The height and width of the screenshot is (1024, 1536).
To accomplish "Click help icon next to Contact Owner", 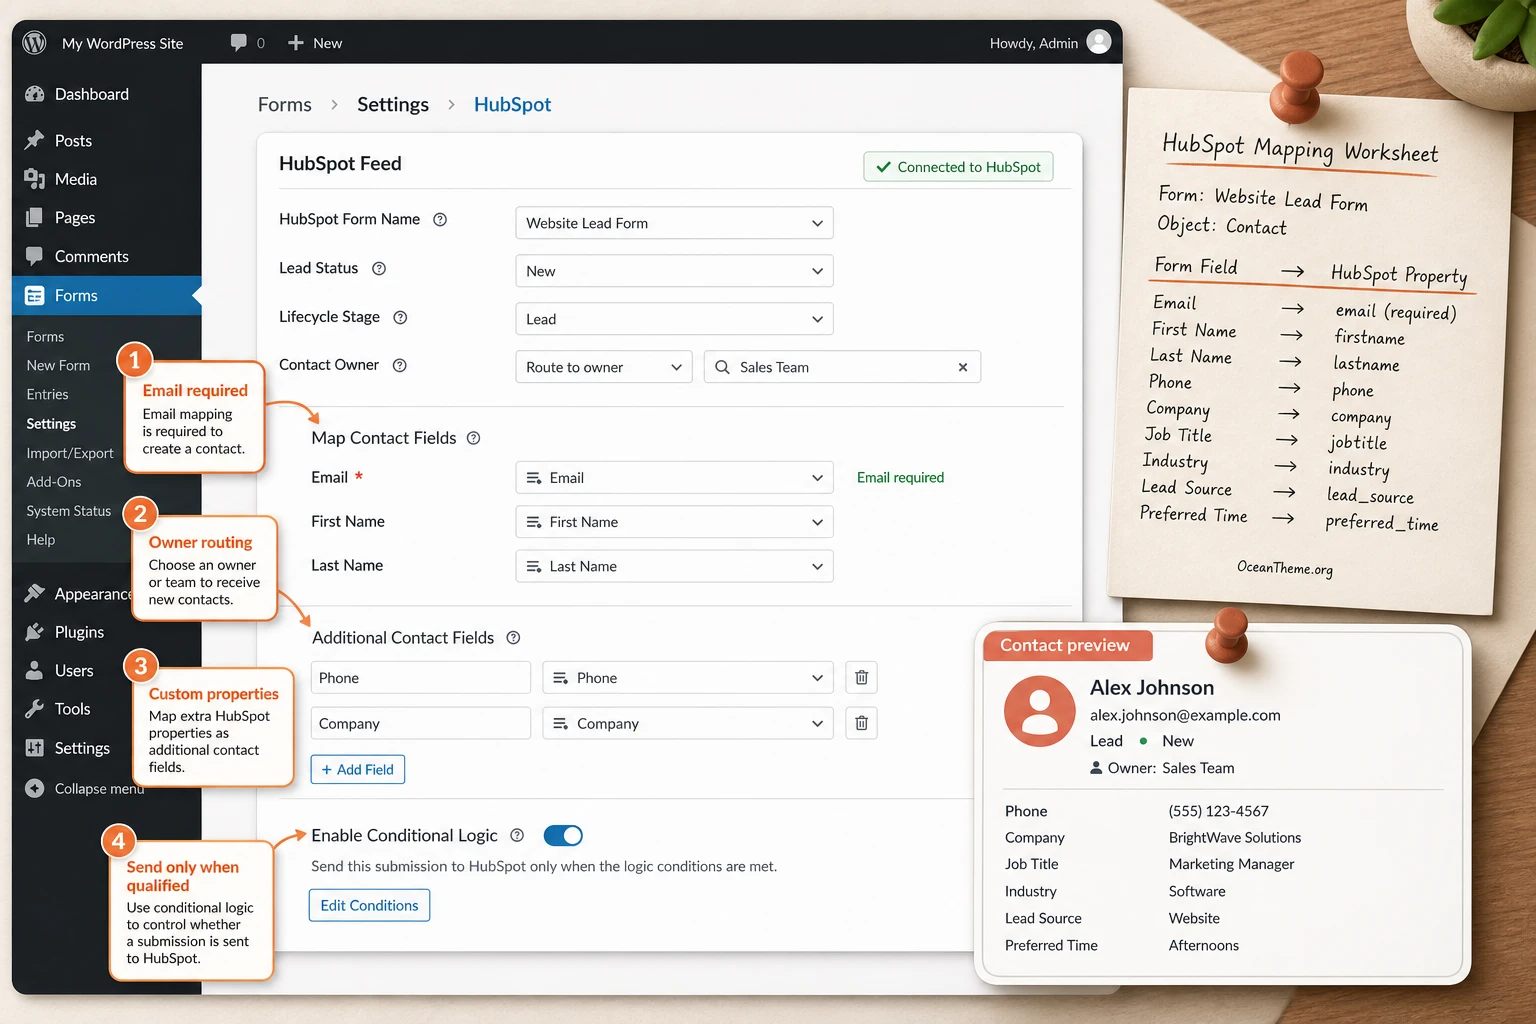I will tap(400, 365).
